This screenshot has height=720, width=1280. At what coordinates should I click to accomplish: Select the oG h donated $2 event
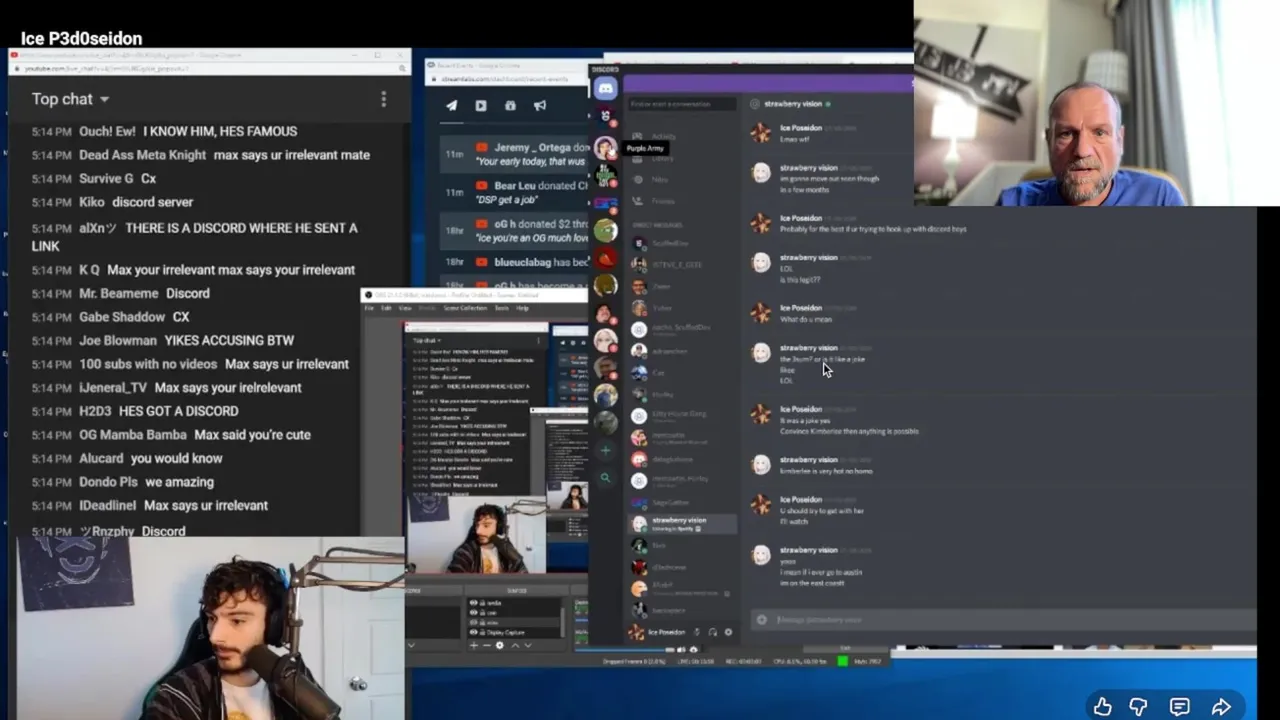click(x=515, y=231)
